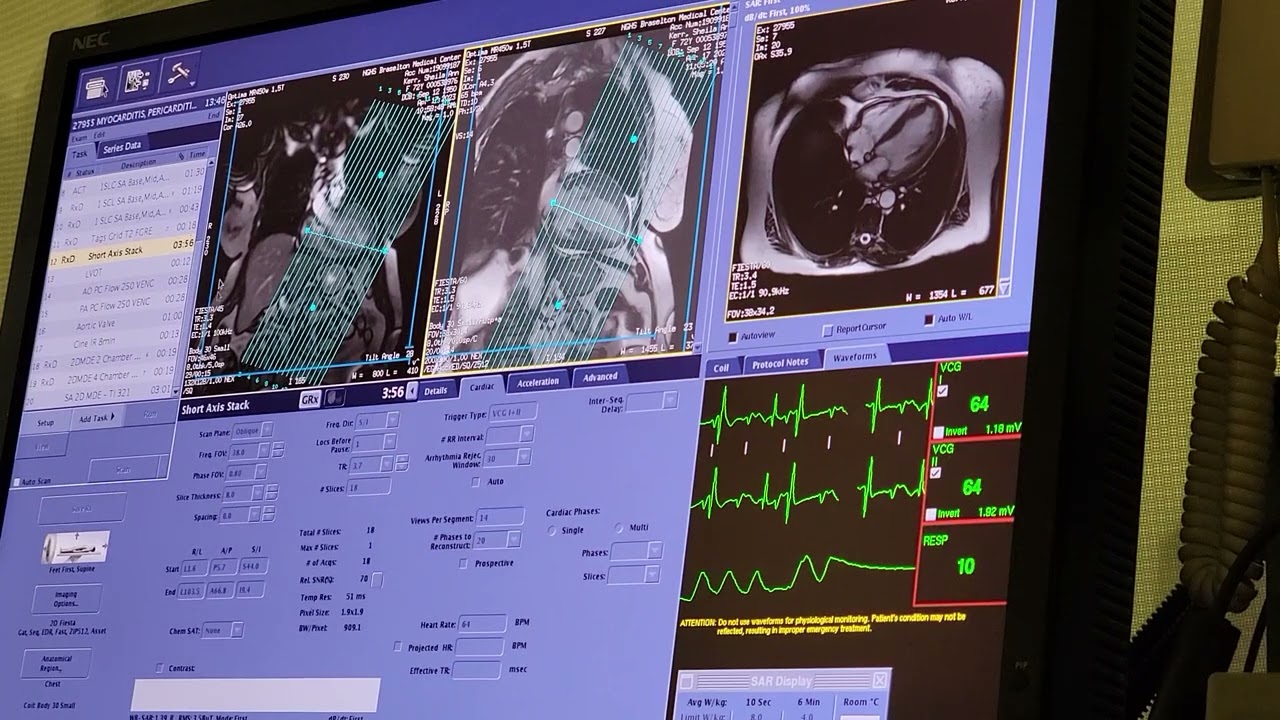Screen dimensions: 1280x720
Task: Open the Slice Thickness dropdown
Action: click(258, 493)
